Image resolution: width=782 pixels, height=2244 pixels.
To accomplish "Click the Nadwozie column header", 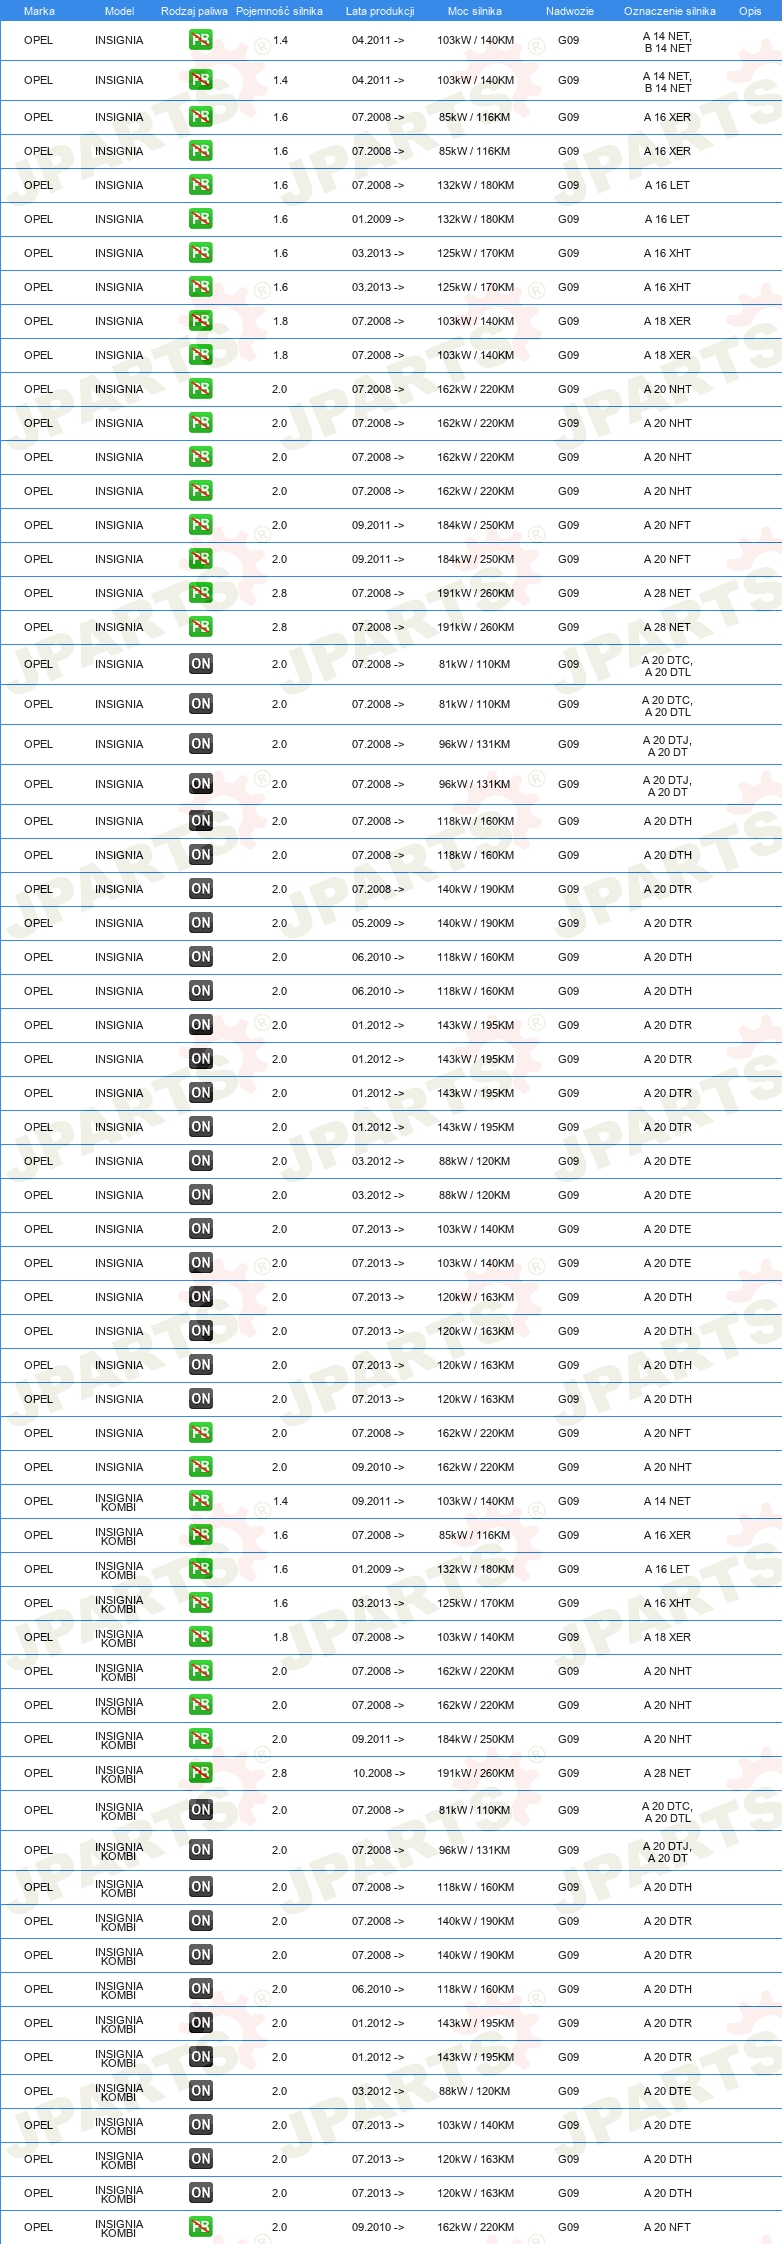I will (x=570, y=11).
